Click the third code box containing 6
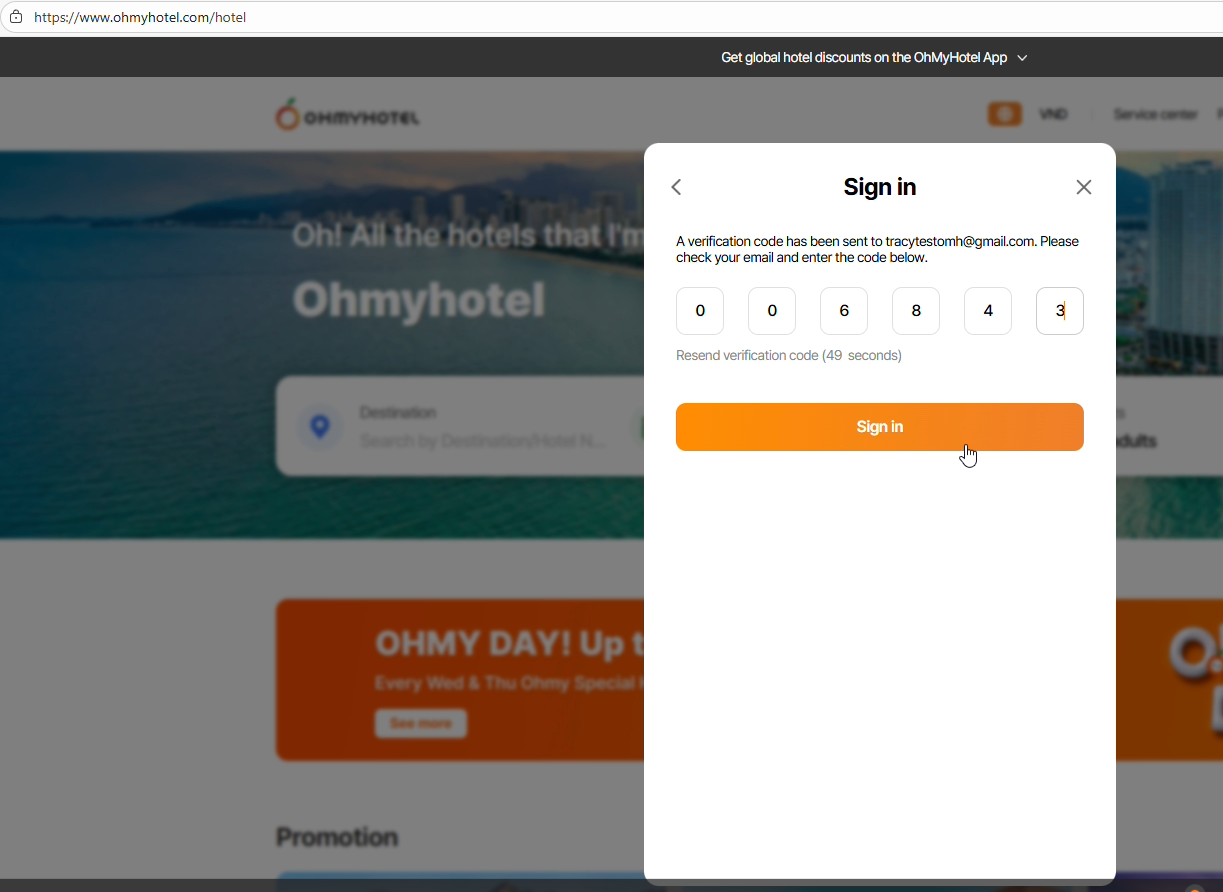The image size is (1223, 892). tap(844, 311)
